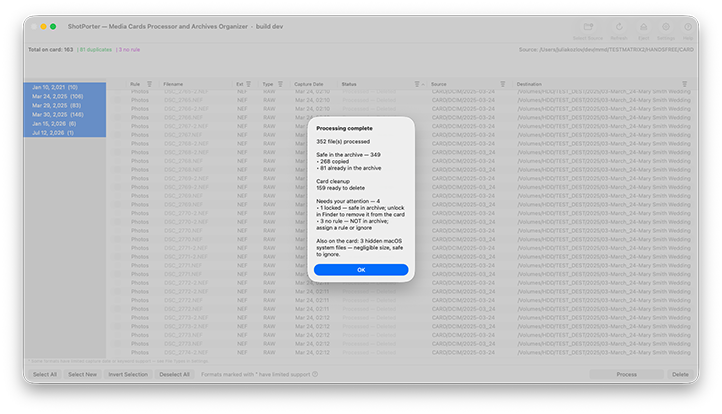Click the Process button

pyautogui.click(x=627, y=374)
